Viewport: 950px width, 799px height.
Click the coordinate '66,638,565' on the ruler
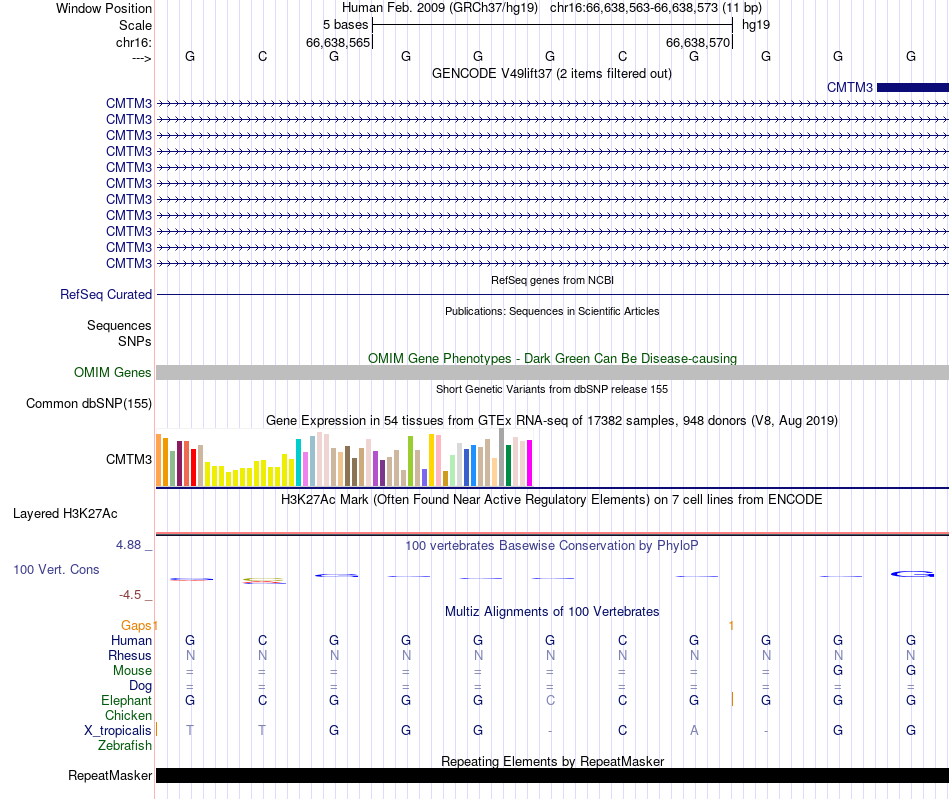[x=337, y=42]
